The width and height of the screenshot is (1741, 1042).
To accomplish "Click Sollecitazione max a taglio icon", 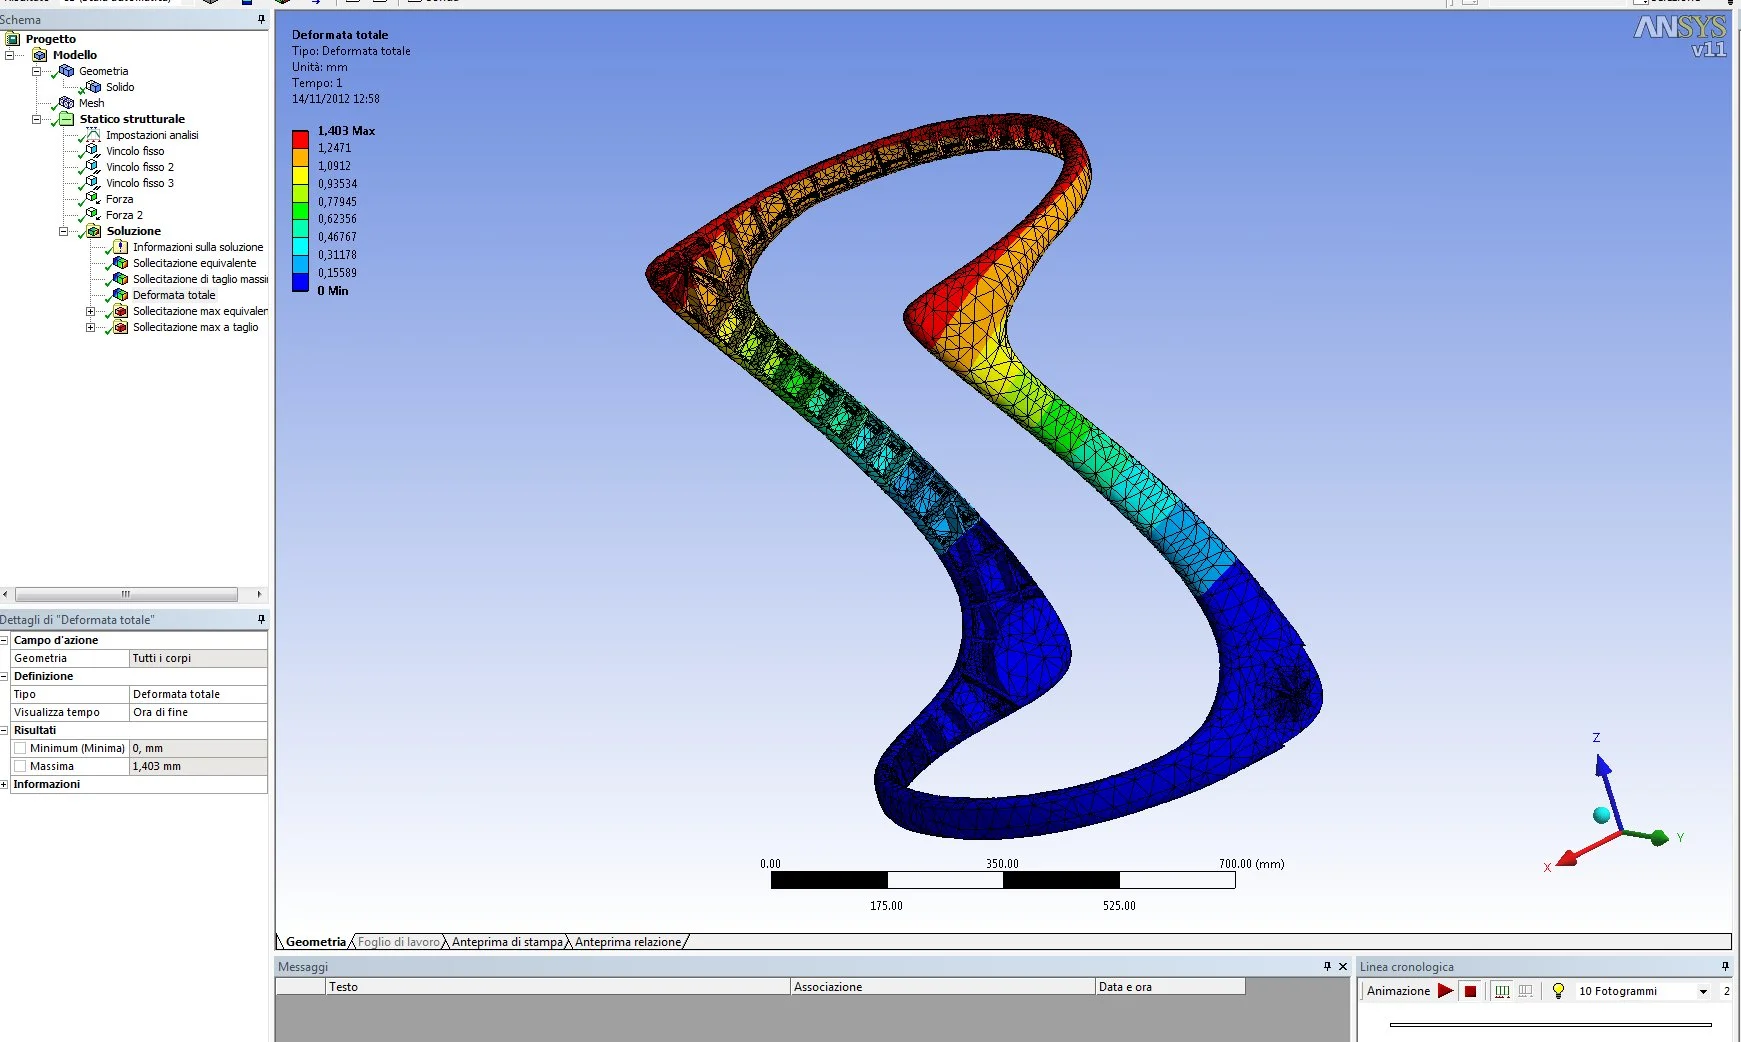I will tap(120, 327).
